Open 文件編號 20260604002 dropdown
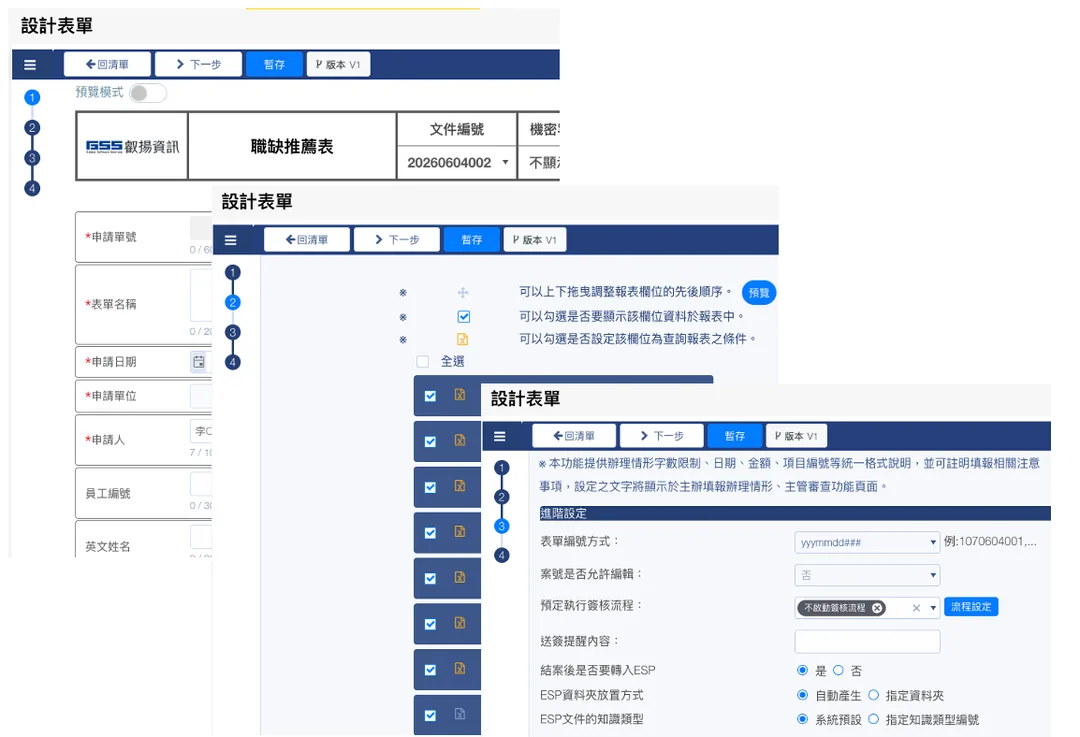1080x737 pixels. click(457, 163)
